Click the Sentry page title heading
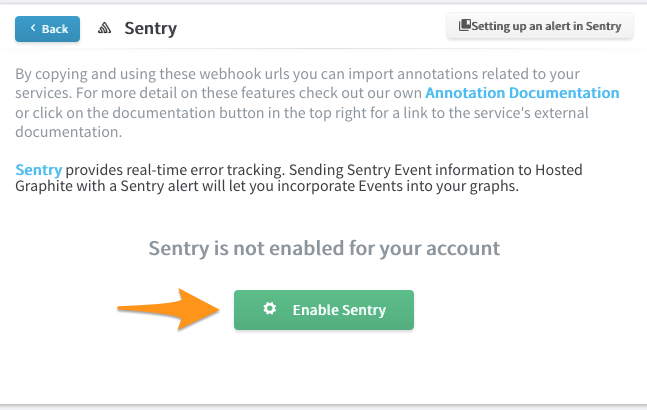Screen dimensions: 647x410 [151, 28]
